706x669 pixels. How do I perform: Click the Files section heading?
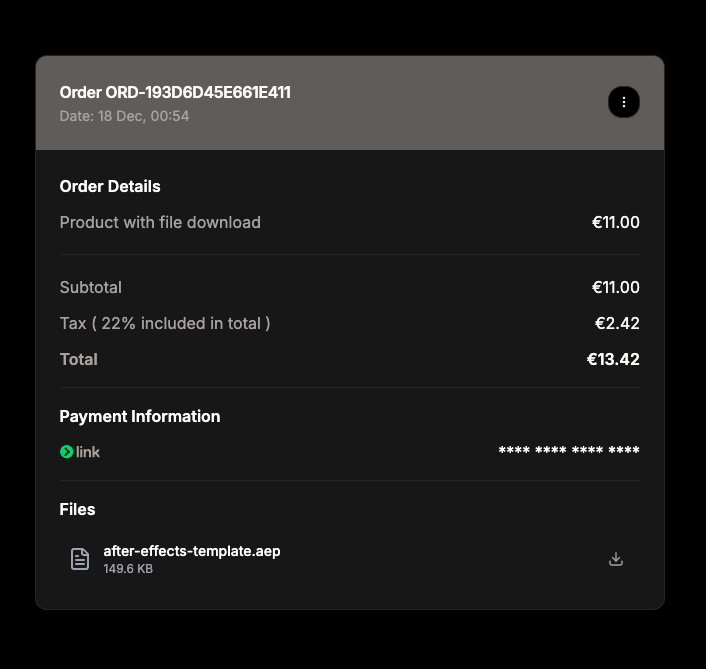point(77,509)
